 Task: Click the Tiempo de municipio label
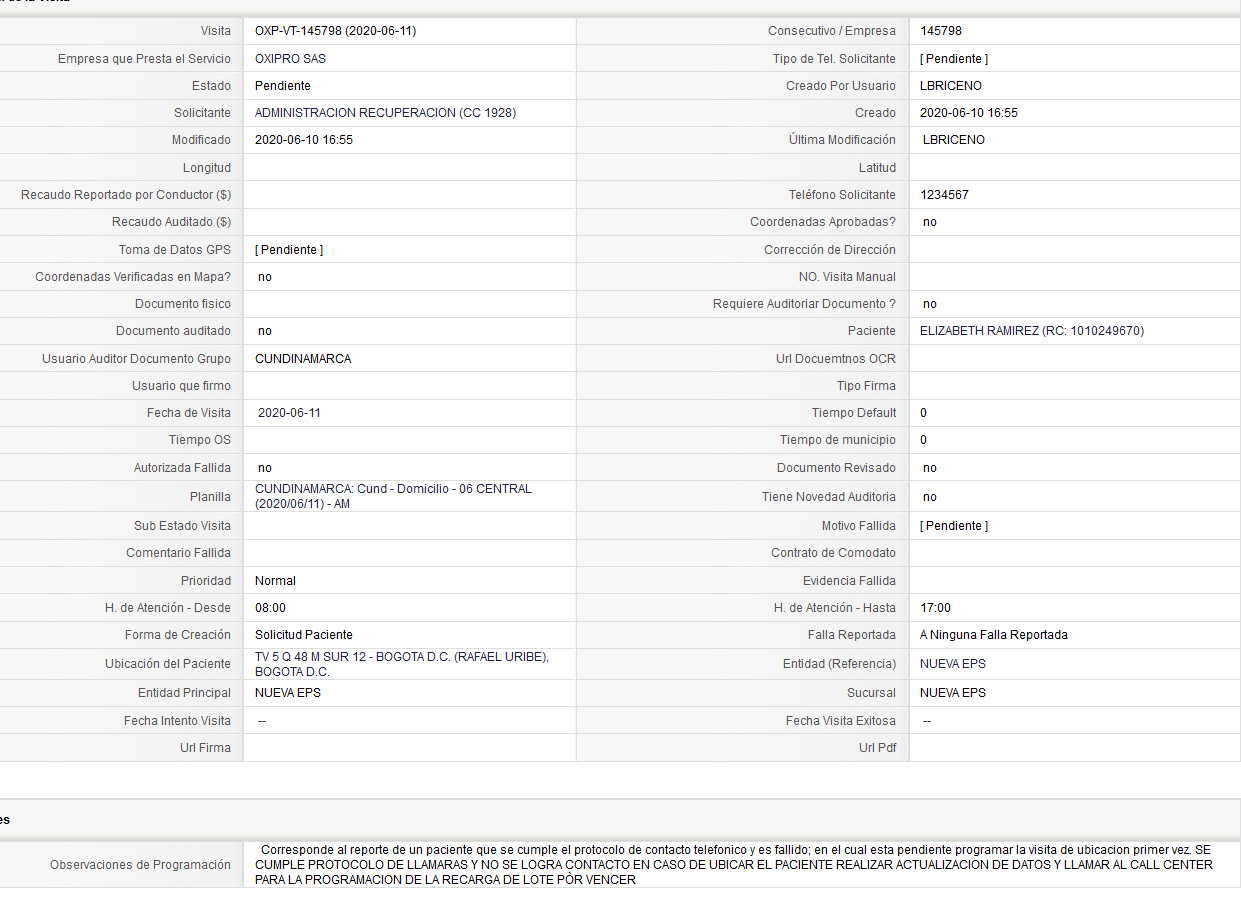(838, 440)
